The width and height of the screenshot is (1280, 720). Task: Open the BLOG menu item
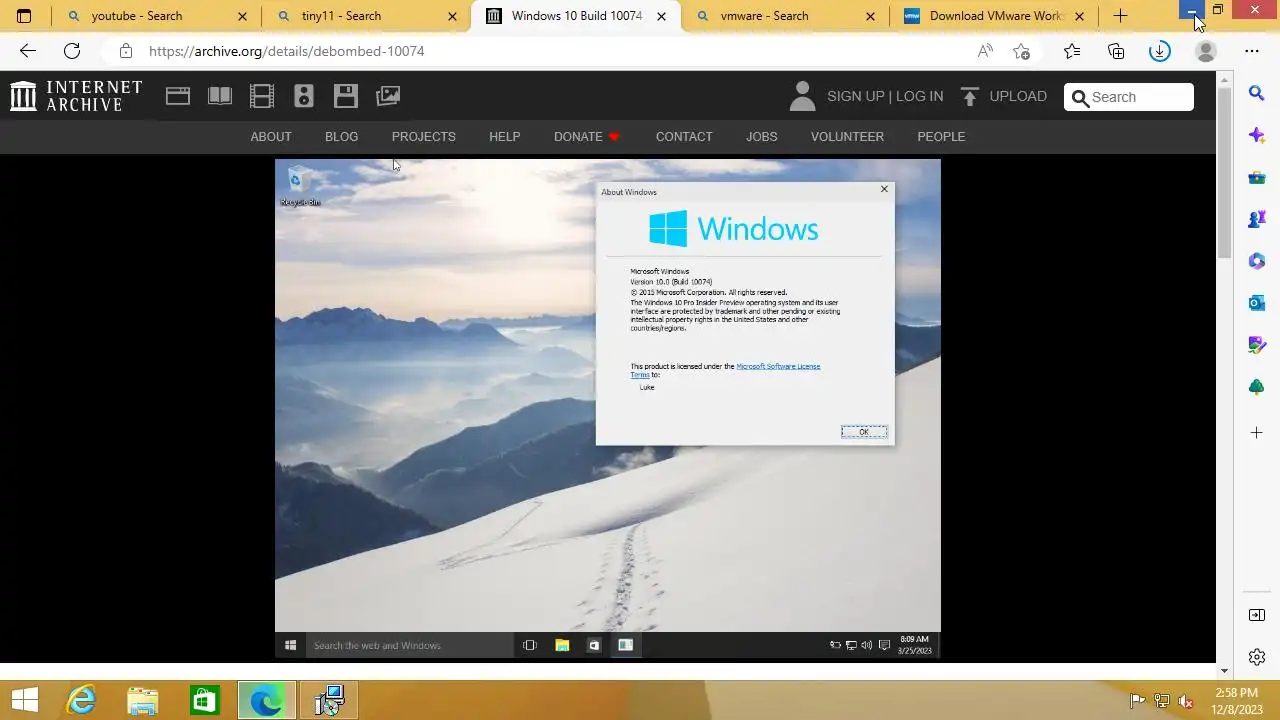point(341,137)
